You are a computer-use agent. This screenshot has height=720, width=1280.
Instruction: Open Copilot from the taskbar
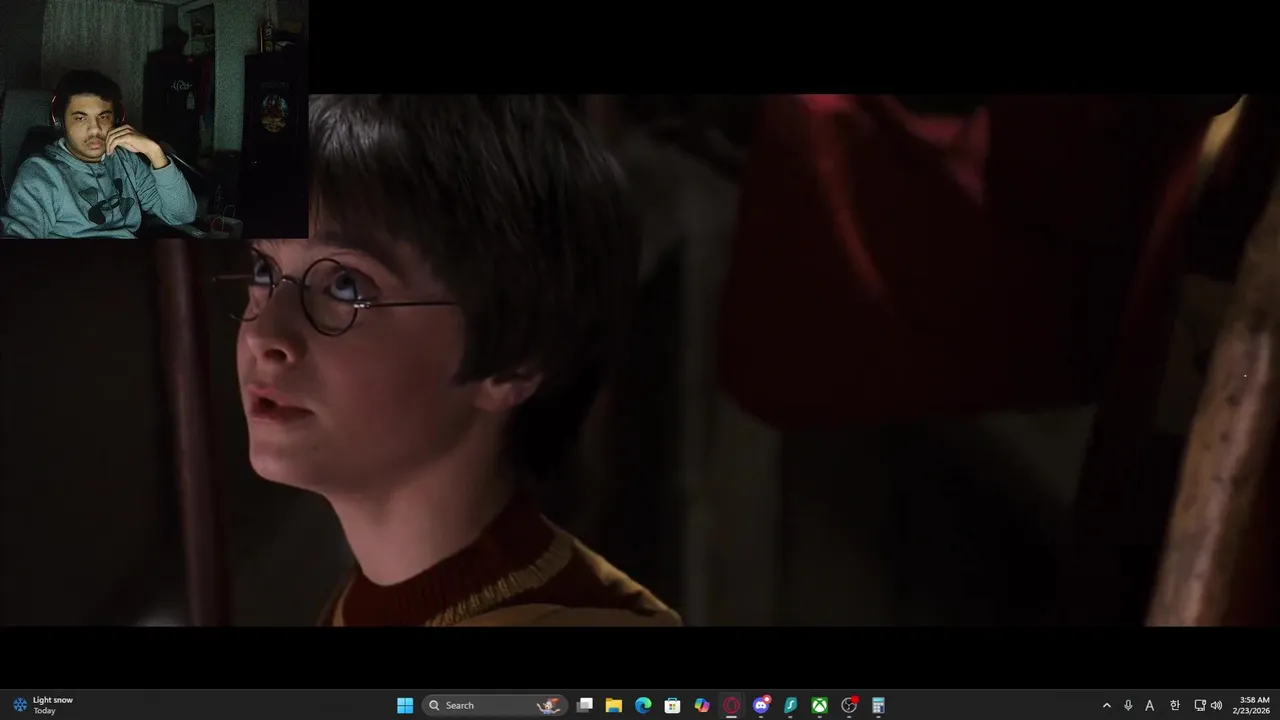(702, 705)
